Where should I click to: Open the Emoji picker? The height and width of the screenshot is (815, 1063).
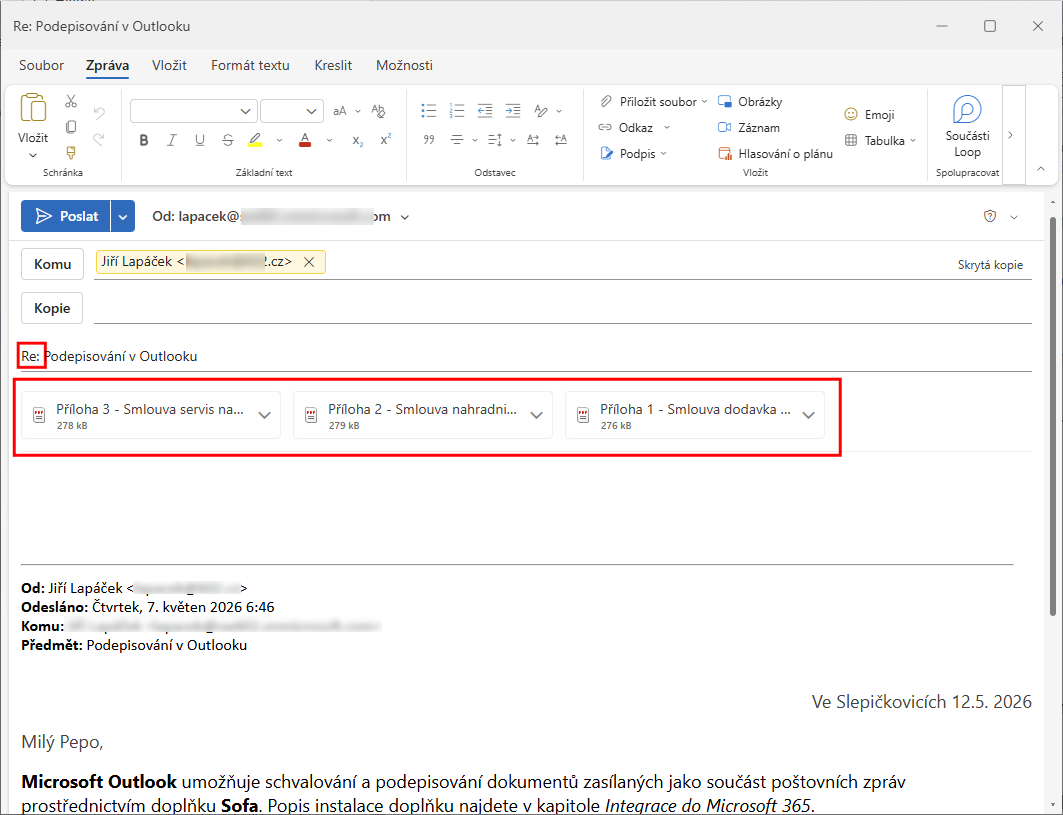point(869,115)
